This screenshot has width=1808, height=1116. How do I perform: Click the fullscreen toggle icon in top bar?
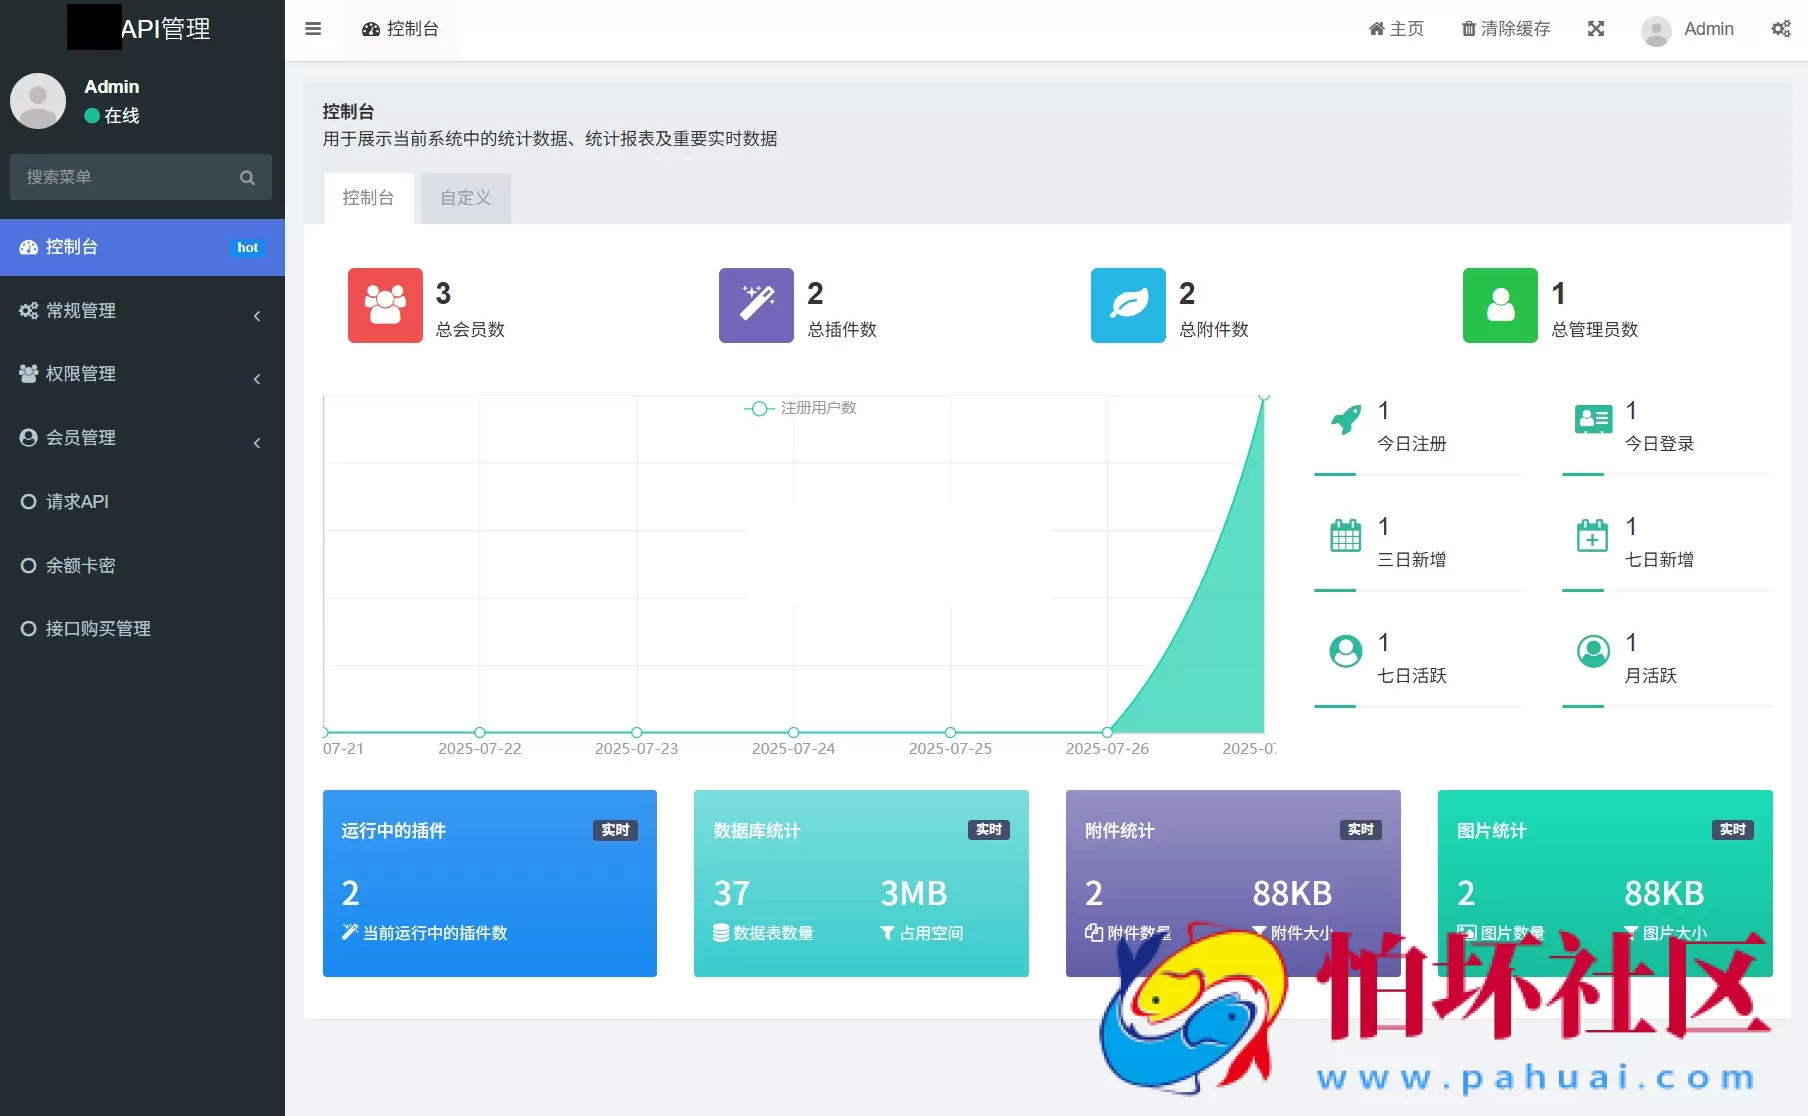pos(1596,29)
